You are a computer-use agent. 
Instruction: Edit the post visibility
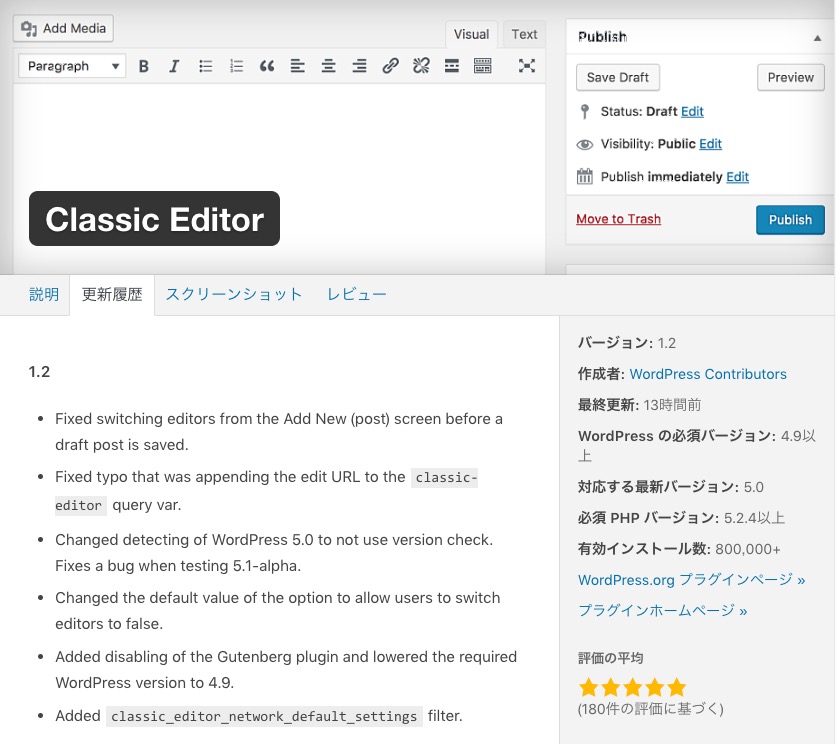[x=711, y=144]
